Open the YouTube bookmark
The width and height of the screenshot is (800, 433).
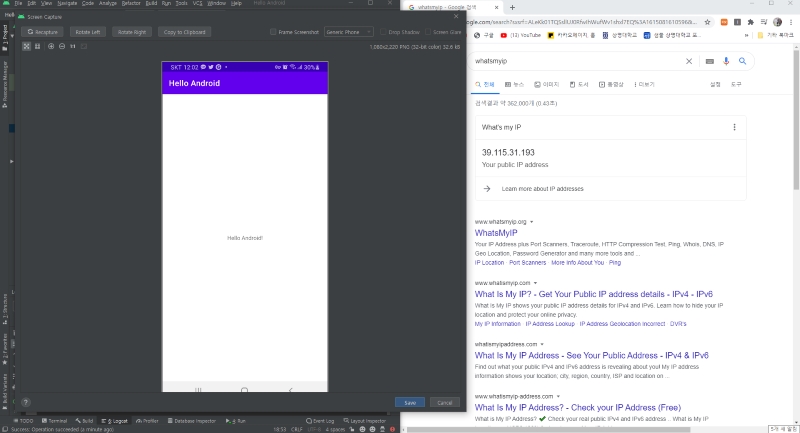tap(520, 35)
